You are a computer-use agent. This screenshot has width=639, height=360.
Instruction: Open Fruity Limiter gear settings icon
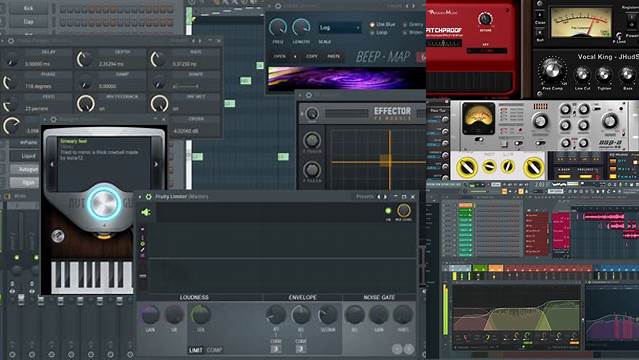[149, 197]
